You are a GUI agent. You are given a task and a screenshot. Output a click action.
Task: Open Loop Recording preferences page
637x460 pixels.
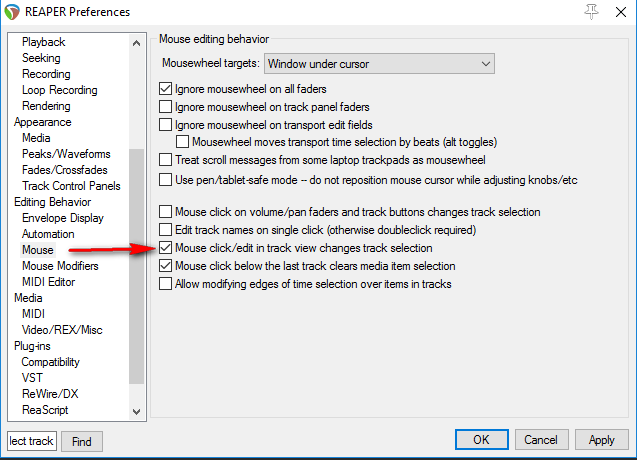point(60,90)
